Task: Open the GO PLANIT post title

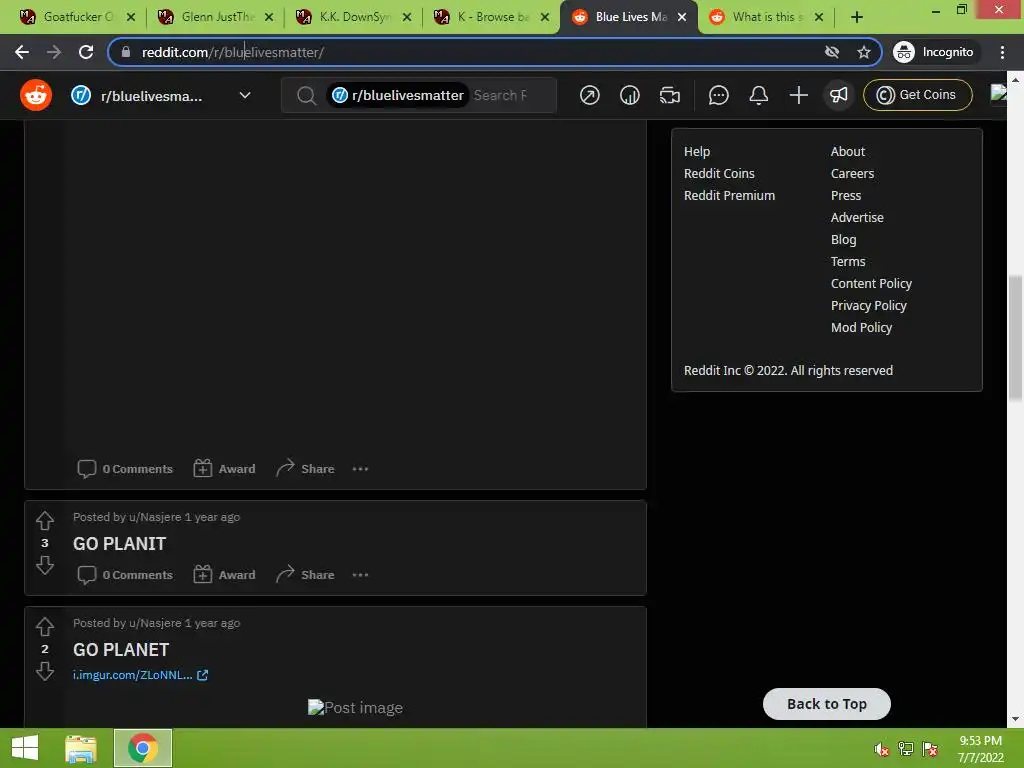Action: coord(120,544)
